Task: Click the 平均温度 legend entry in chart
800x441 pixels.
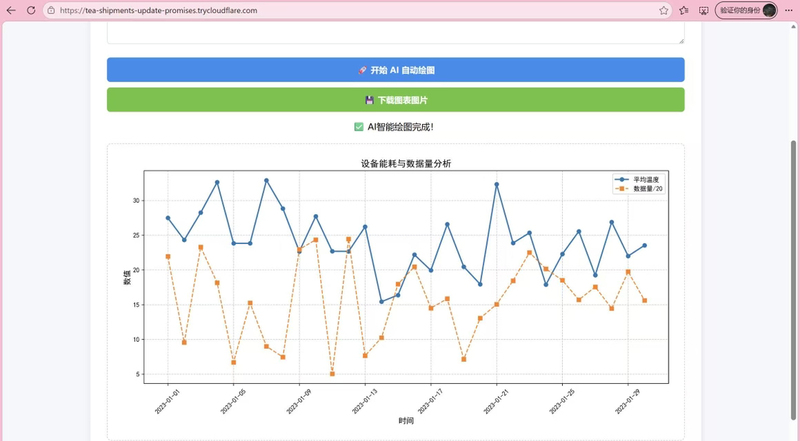Action: [x=638, y=180]
